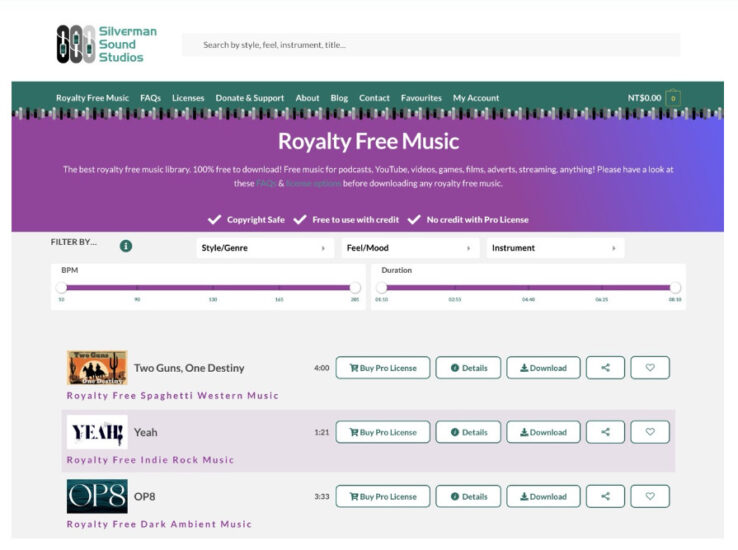Favourite the Two Guns, One Destiny track

650,368
